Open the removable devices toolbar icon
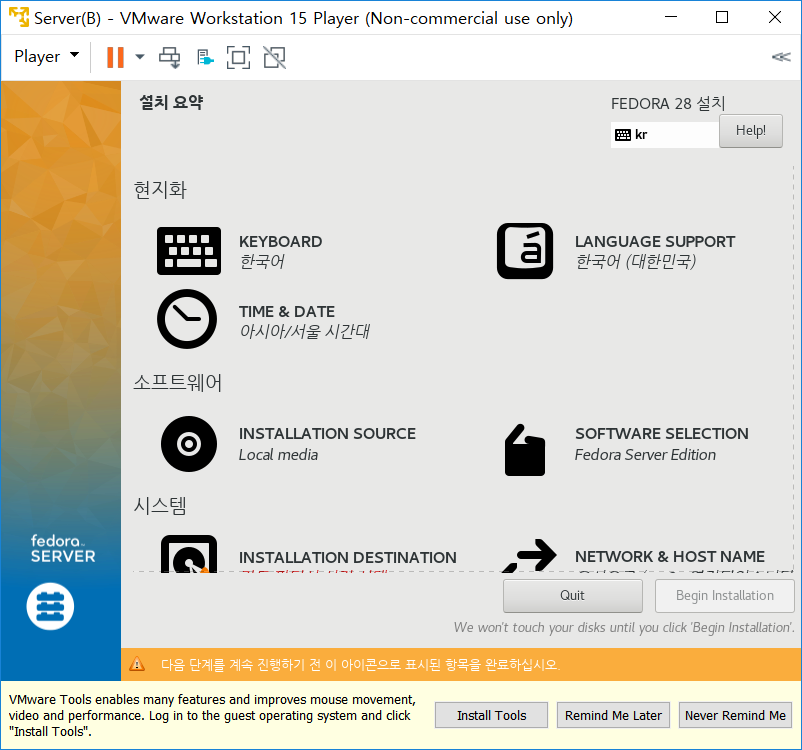This screenshot has width=802, height=750. (205, 57)
